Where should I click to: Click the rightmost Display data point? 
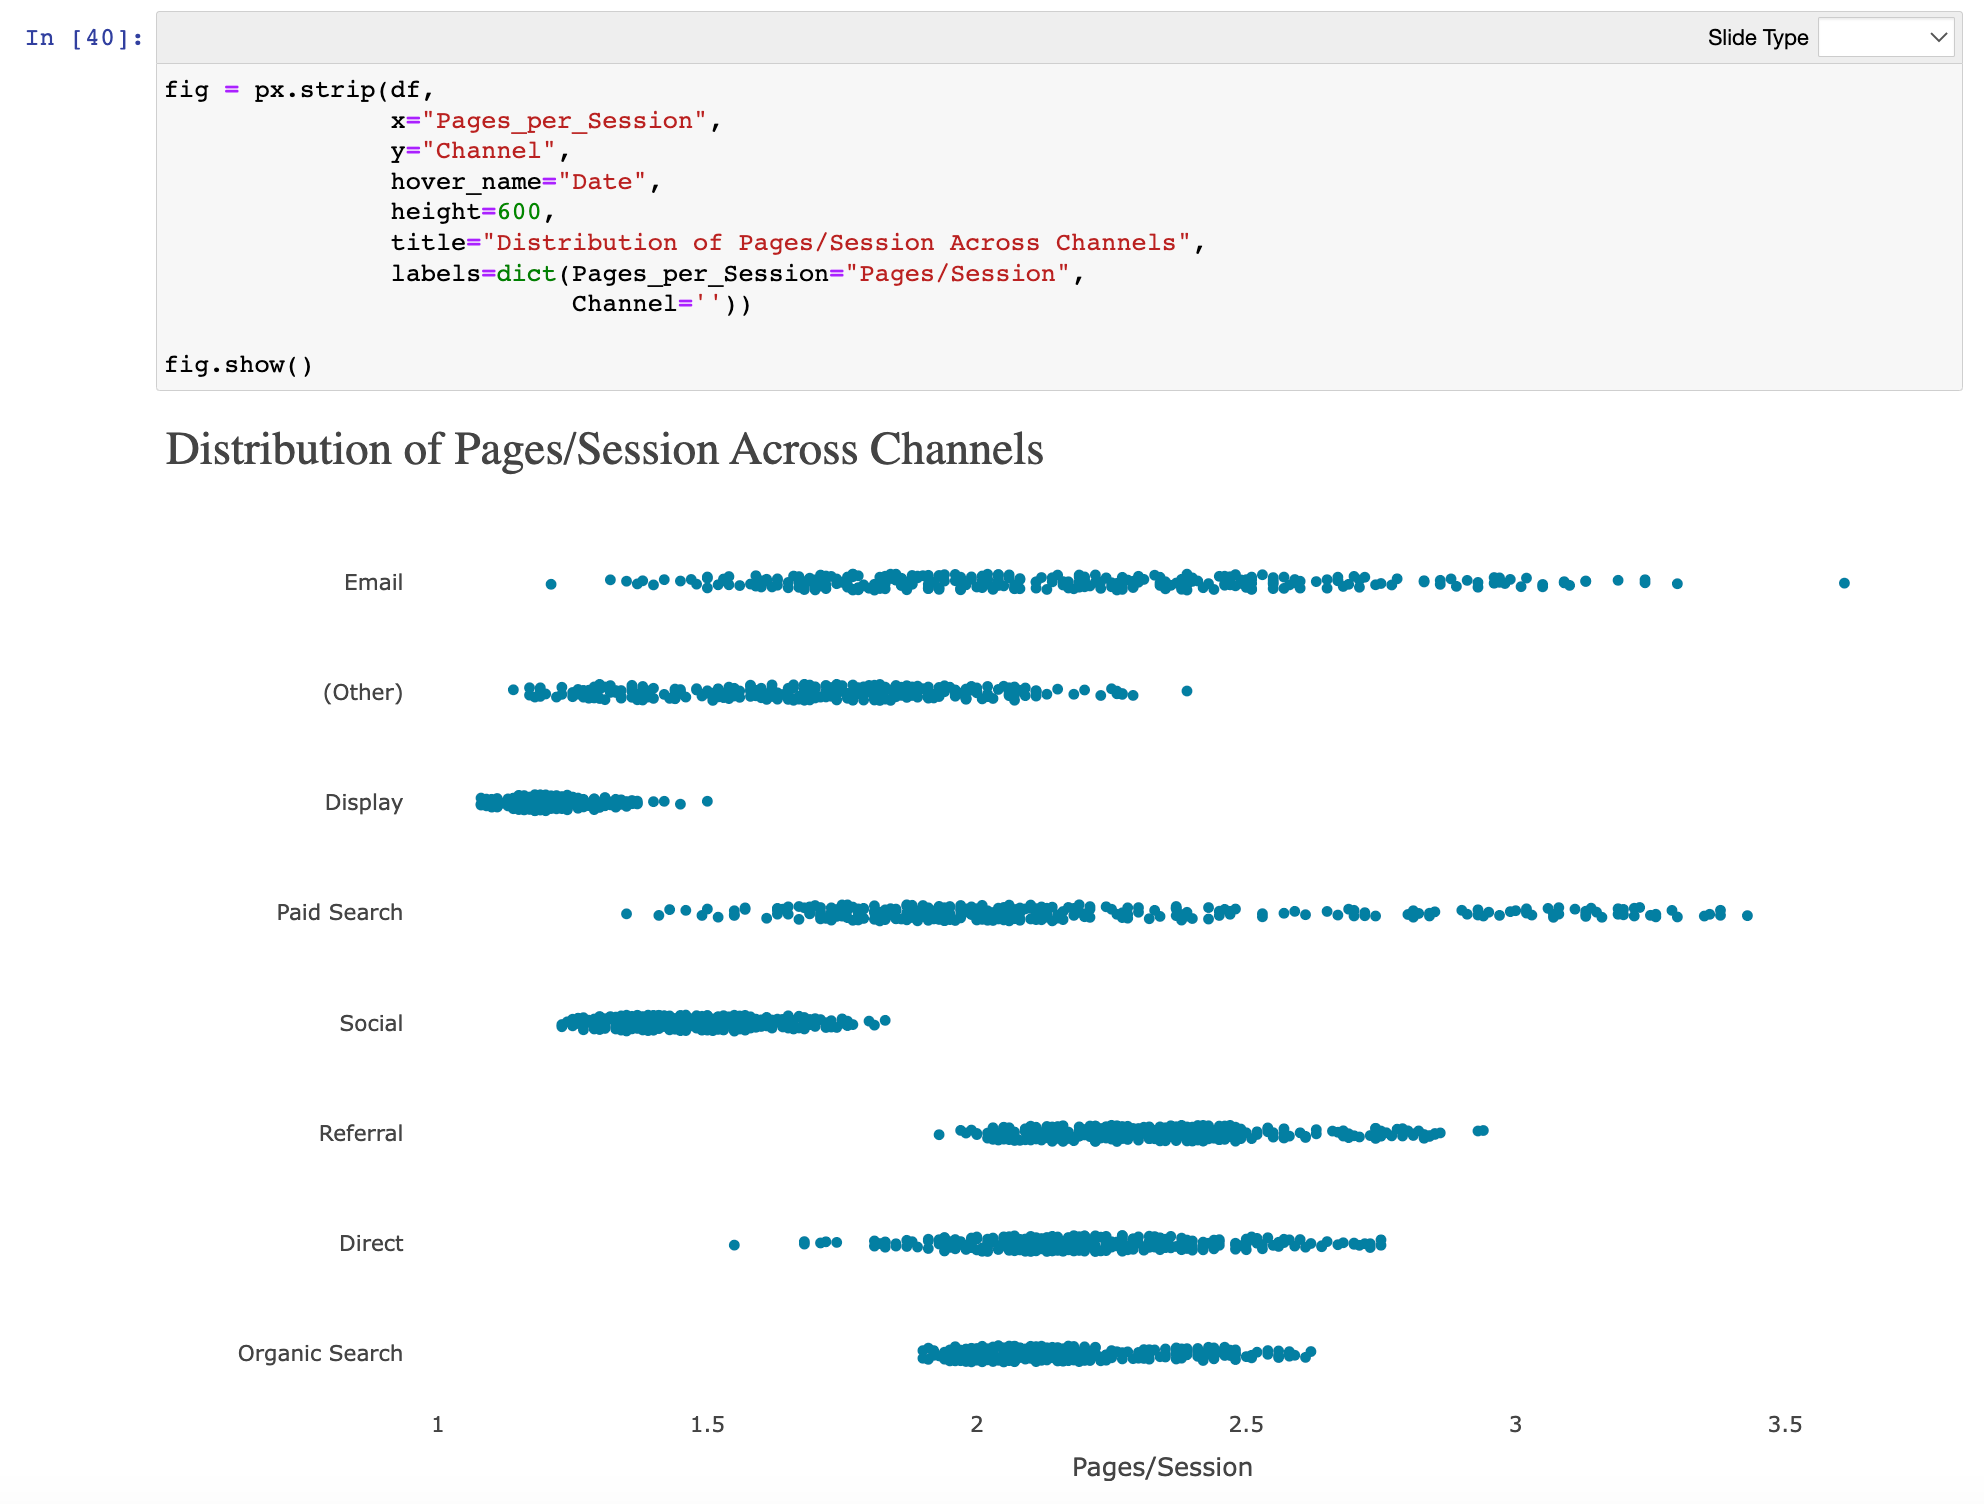pos(707,801)
